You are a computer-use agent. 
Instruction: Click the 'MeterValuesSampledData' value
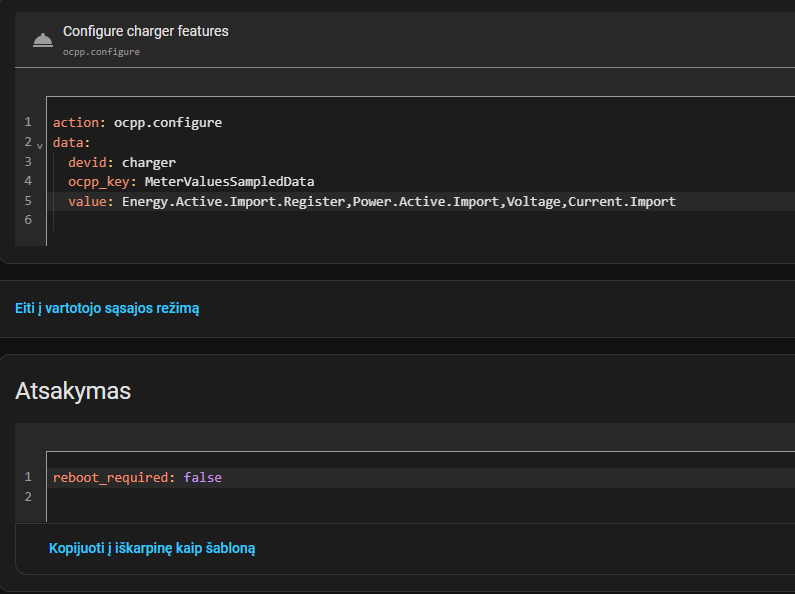click(229, 182)
